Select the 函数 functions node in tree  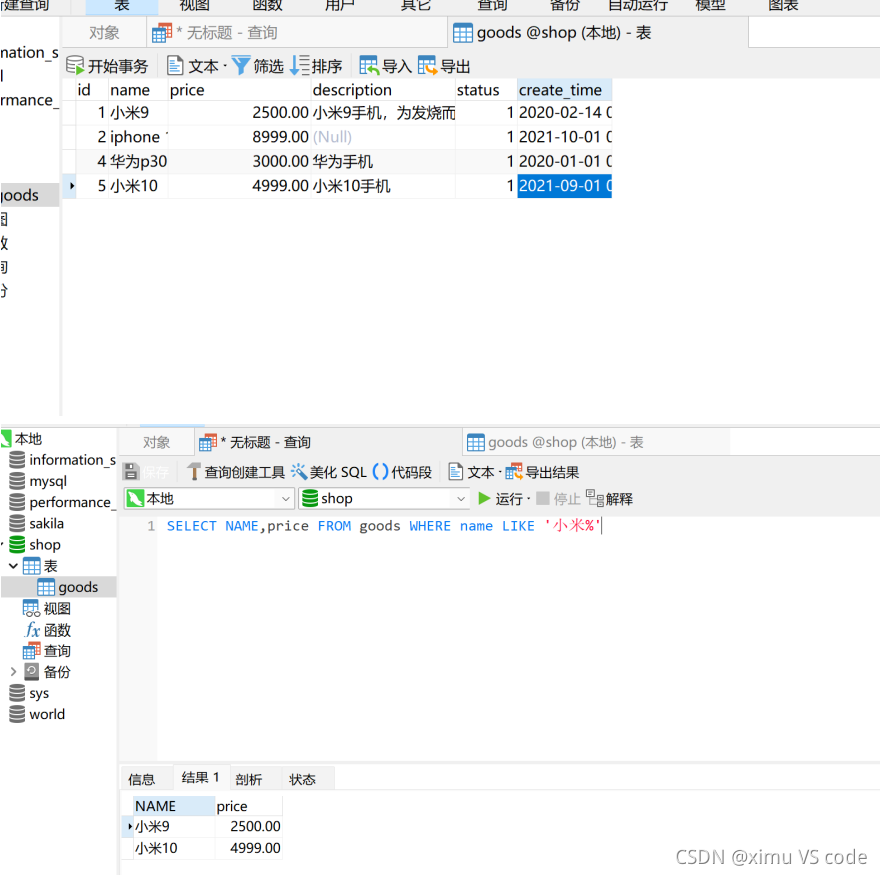coord(47,629)
